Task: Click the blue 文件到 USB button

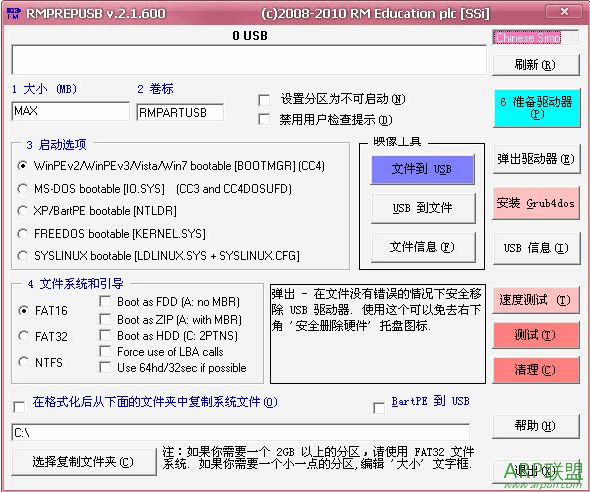Action: pyautogui.click(x=423, y=169)
